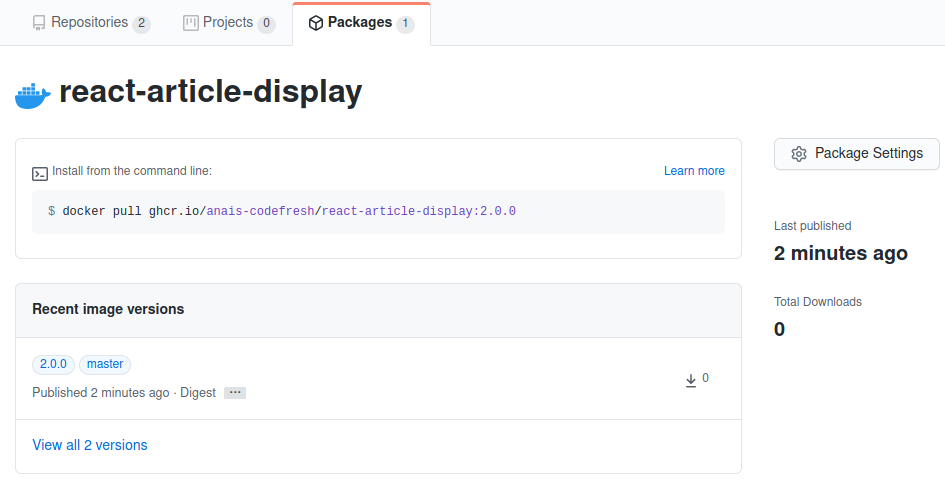945x482 pixels.
Task: Click the react-article-display package title
Action: coord(210,92)
